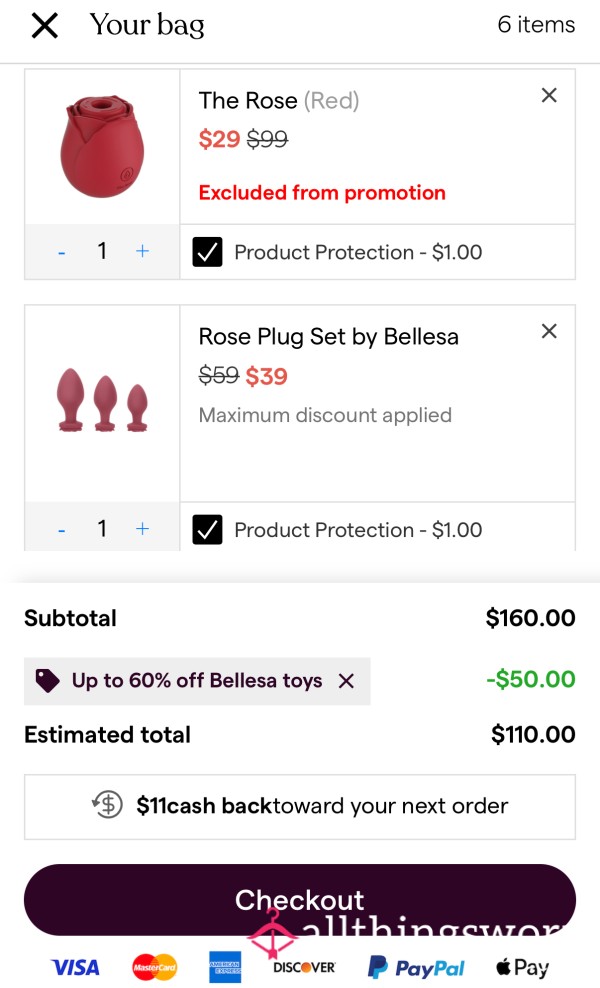600x988 pixels.
Task: Open Rose Plug Set by Bellesa title
Action: coord(328,336)
